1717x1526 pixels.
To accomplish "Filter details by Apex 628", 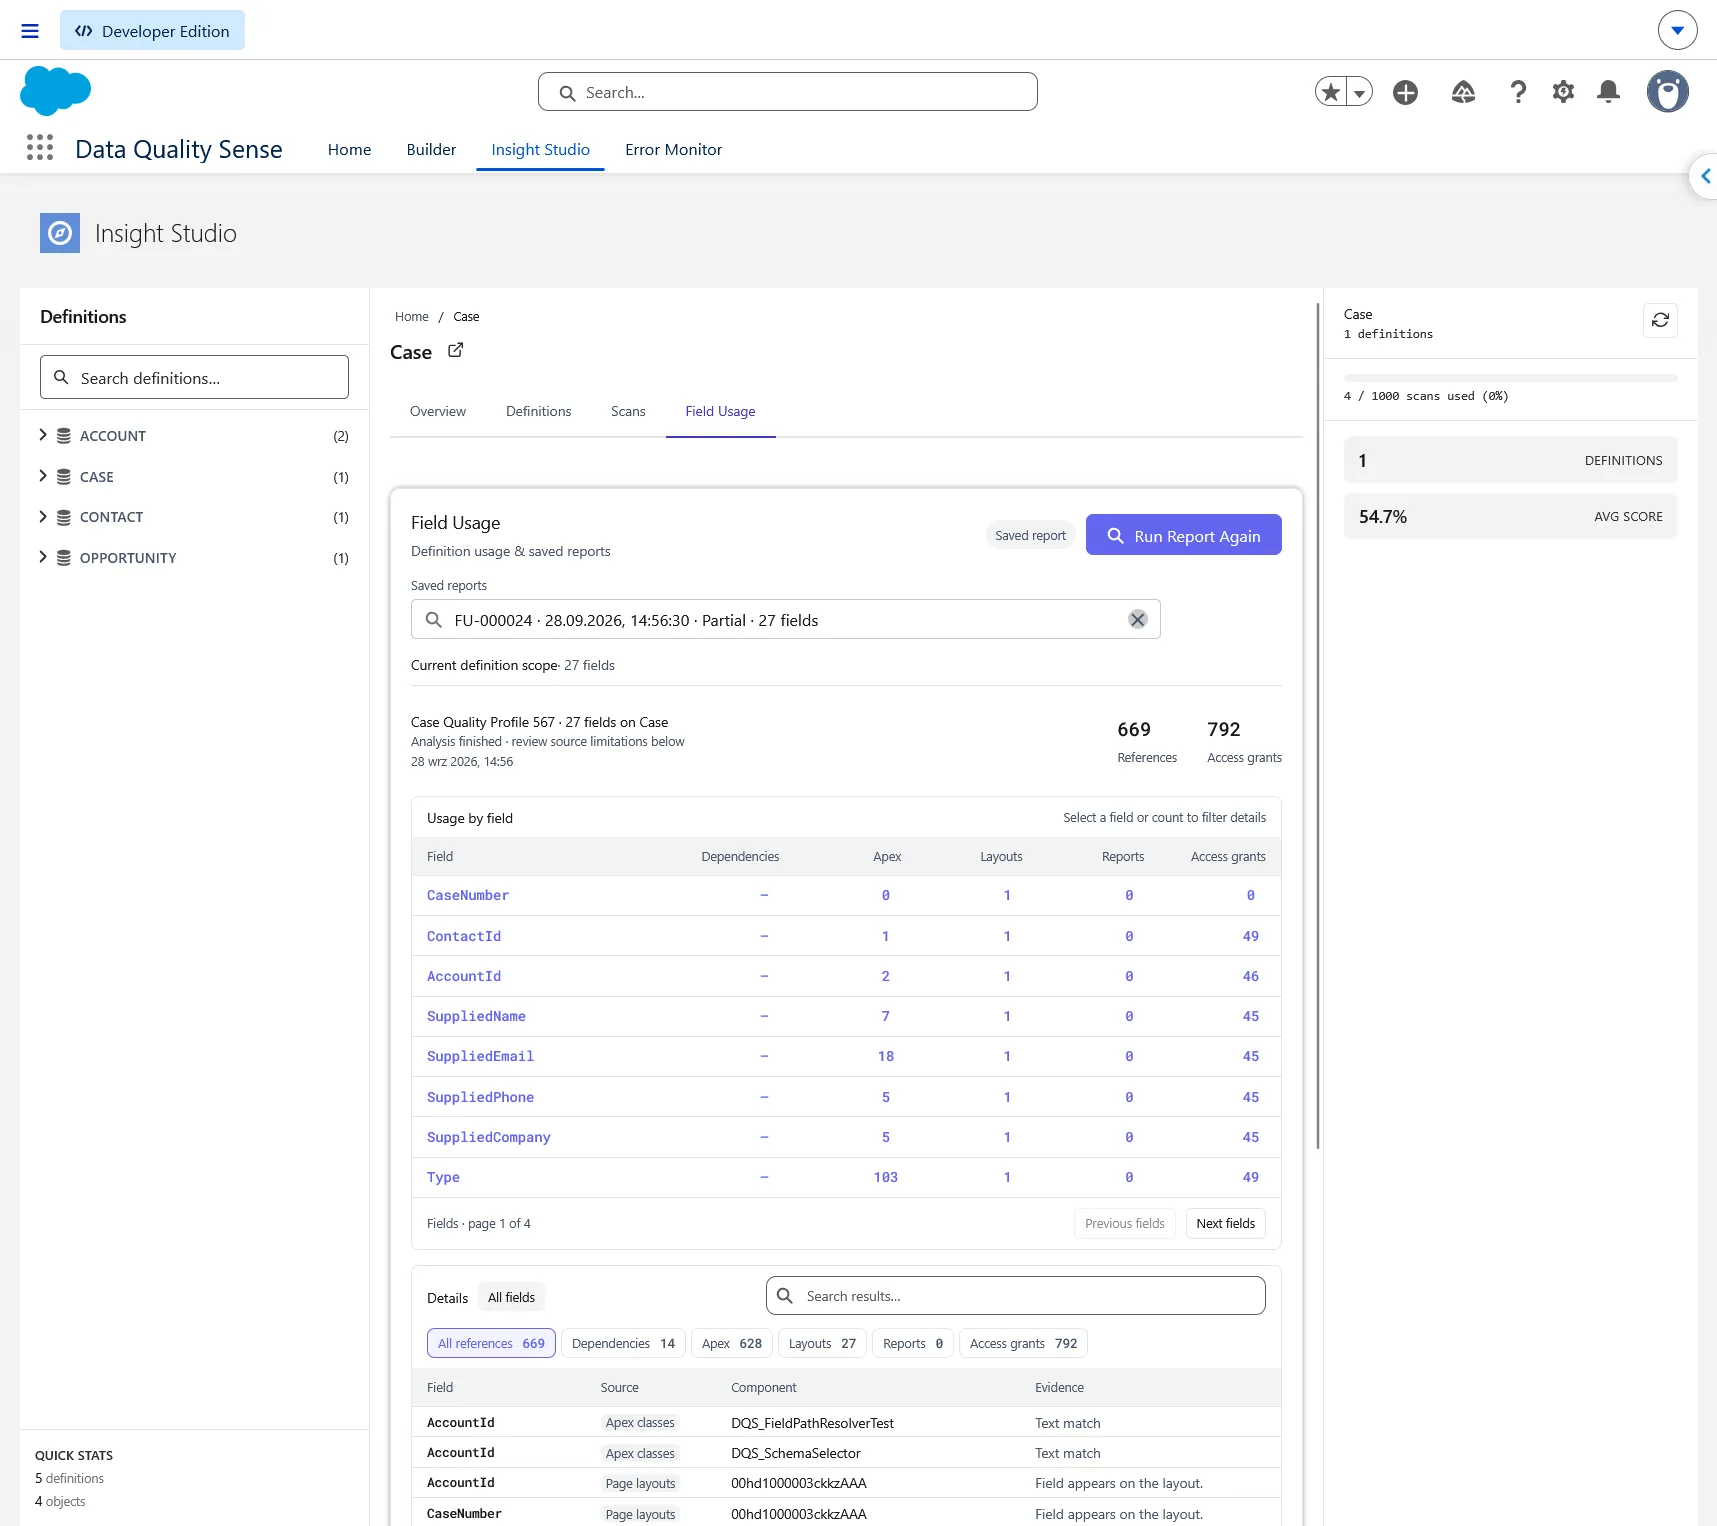I will [x=732, y=1343].
